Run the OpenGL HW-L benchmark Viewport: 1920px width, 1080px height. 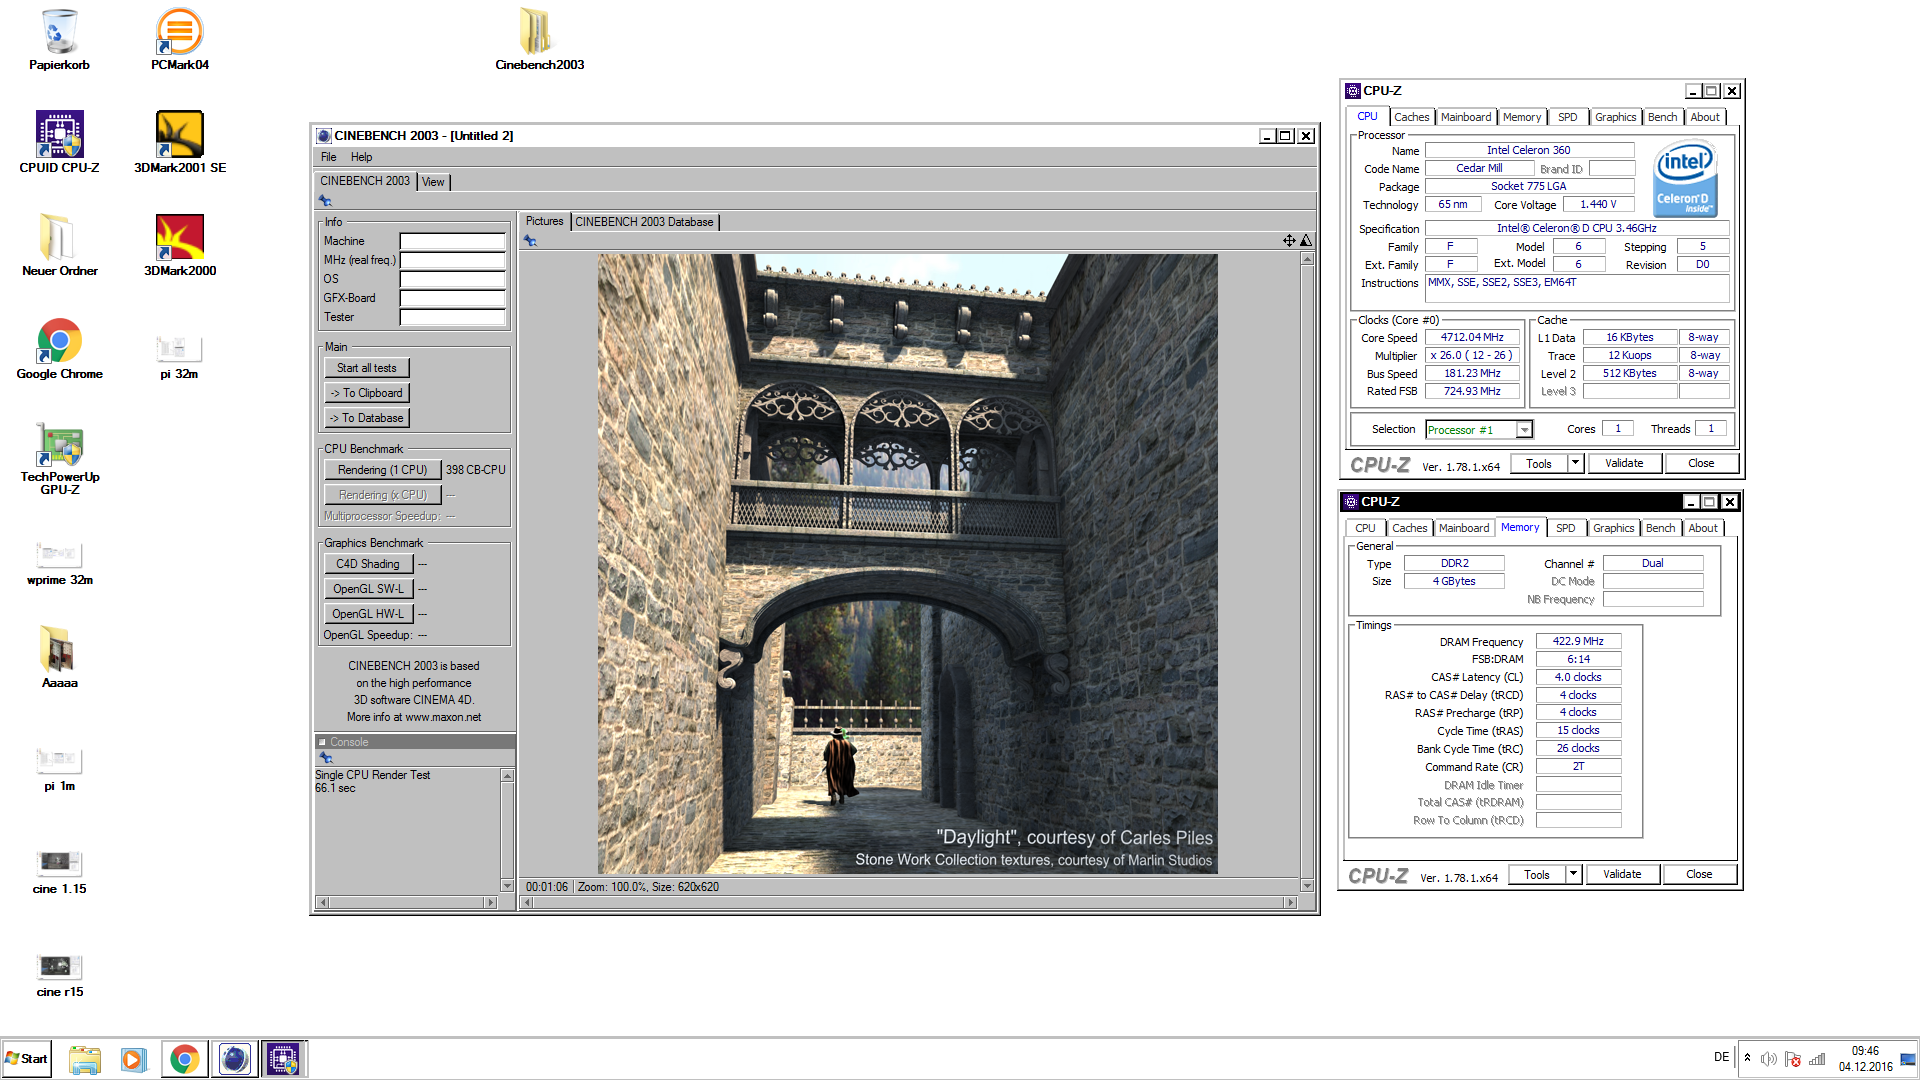(367, 614)
